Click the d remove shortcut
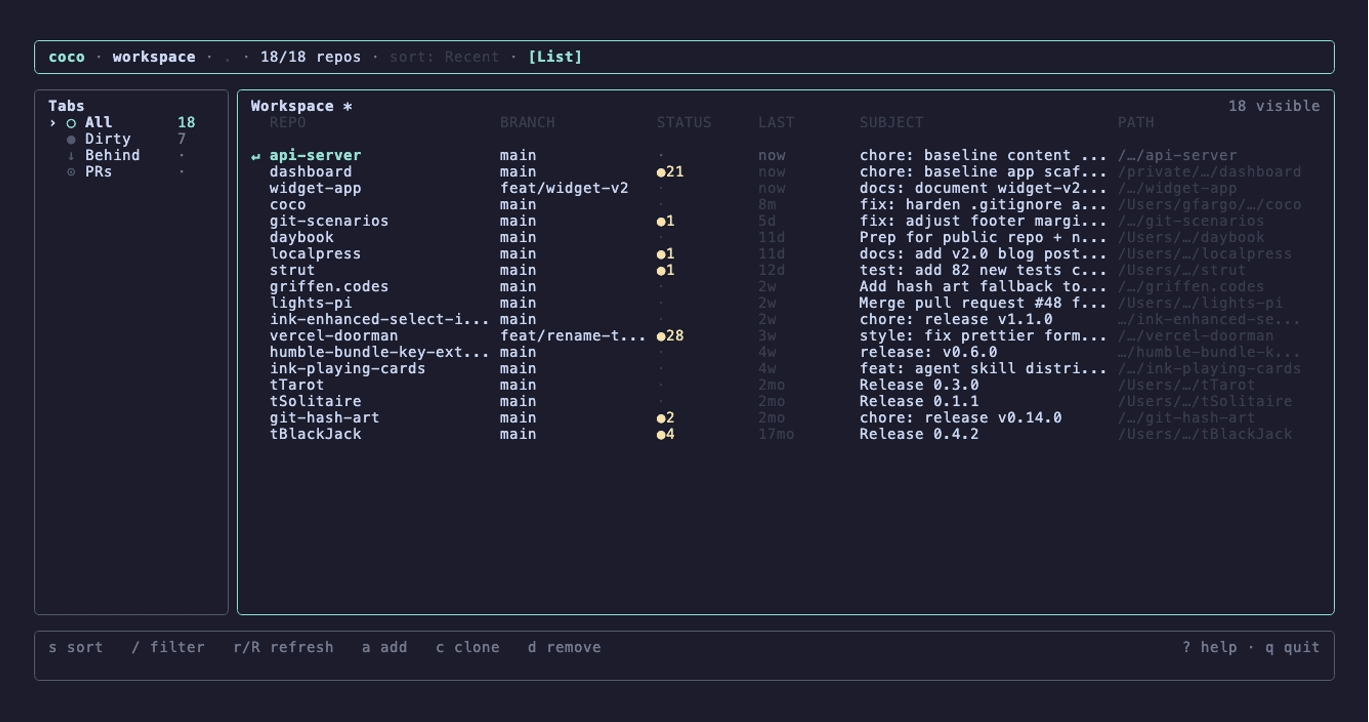1369x722 pixels. [x=564, y=647]
